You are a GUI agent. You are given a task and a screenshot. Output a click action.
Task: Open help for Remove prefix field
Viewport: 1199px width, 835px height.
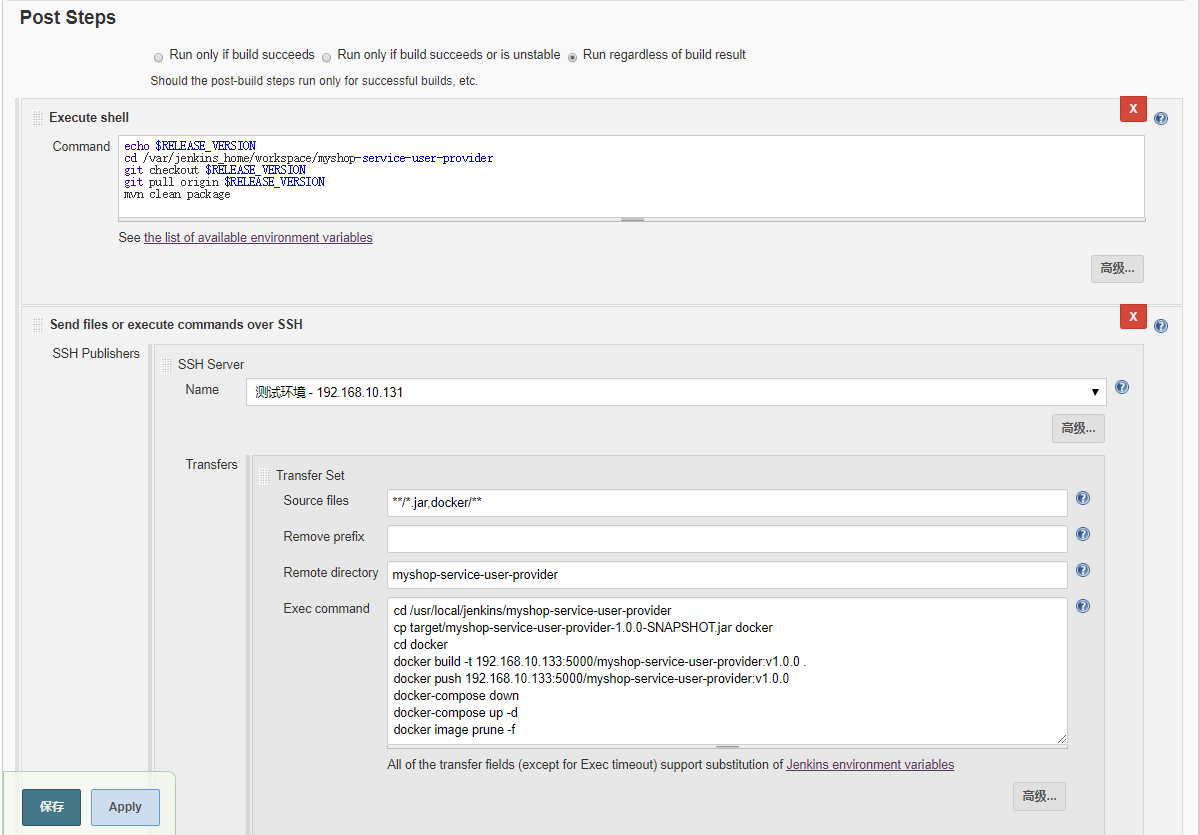[1082, 535]
